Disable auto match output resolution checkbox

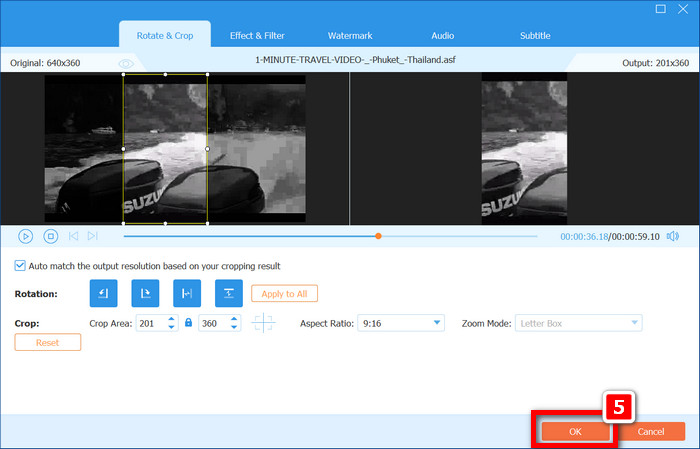20,266
